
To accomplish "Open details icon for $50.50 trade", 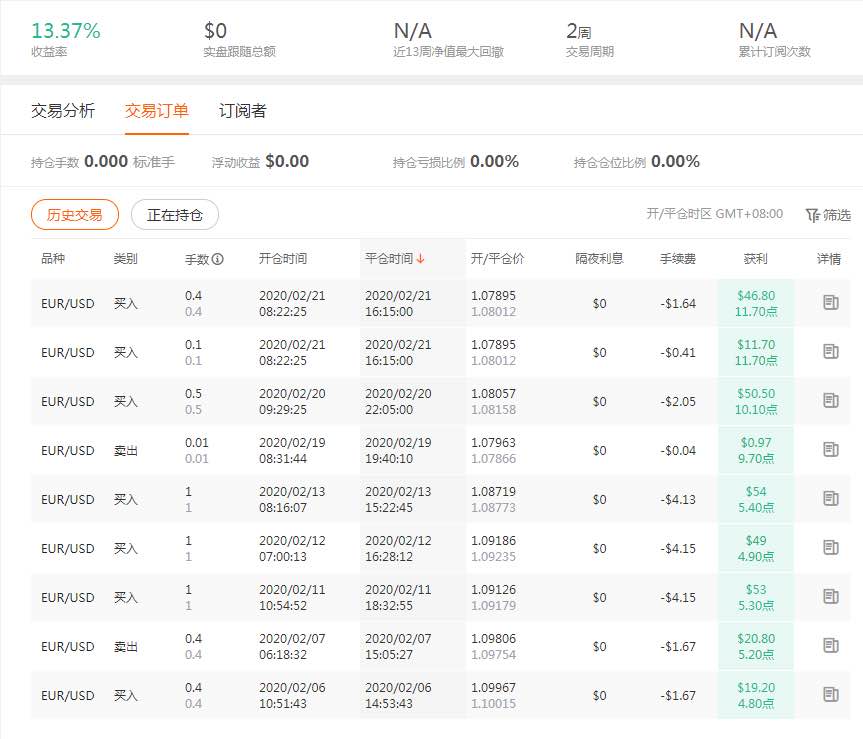I will pyautogui.click(x=831, y=400).
